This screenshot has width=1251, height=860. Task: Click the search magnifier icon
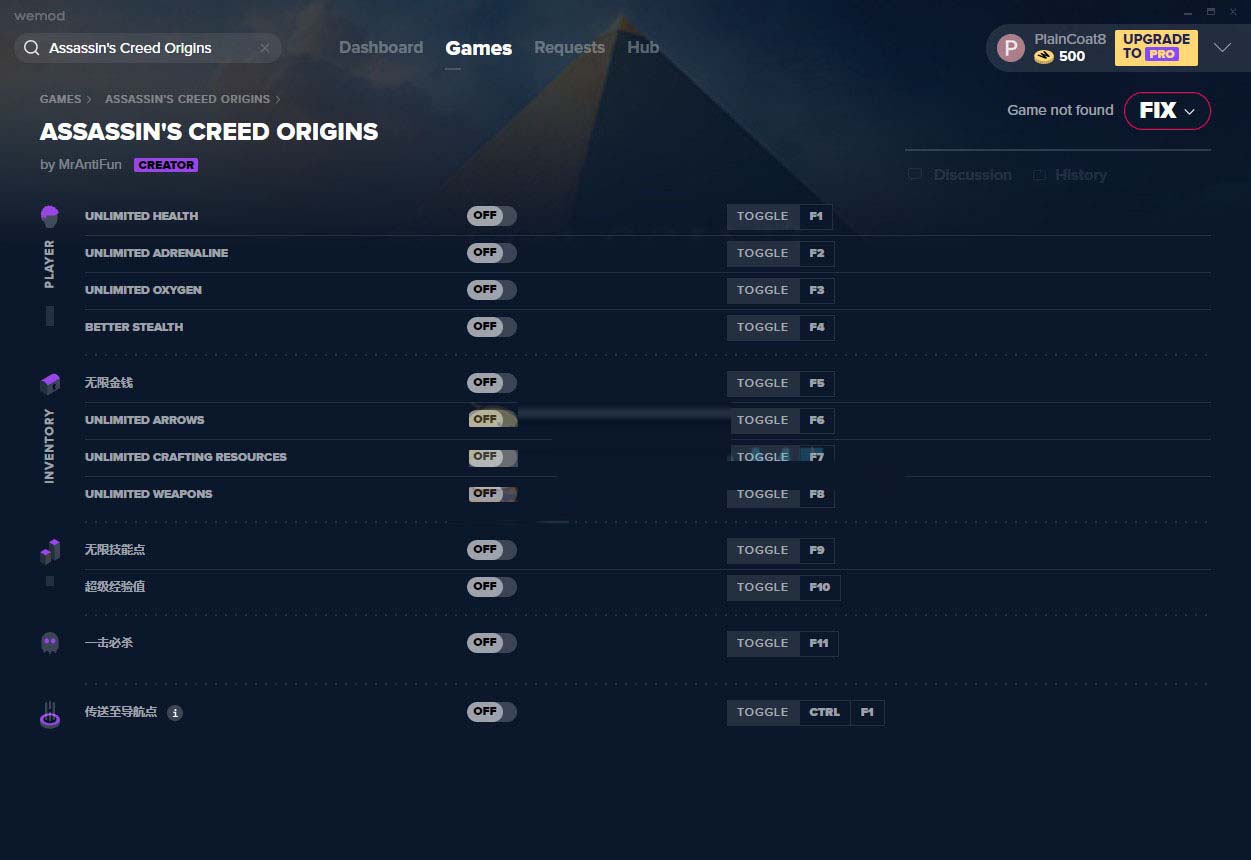[32, 48]
